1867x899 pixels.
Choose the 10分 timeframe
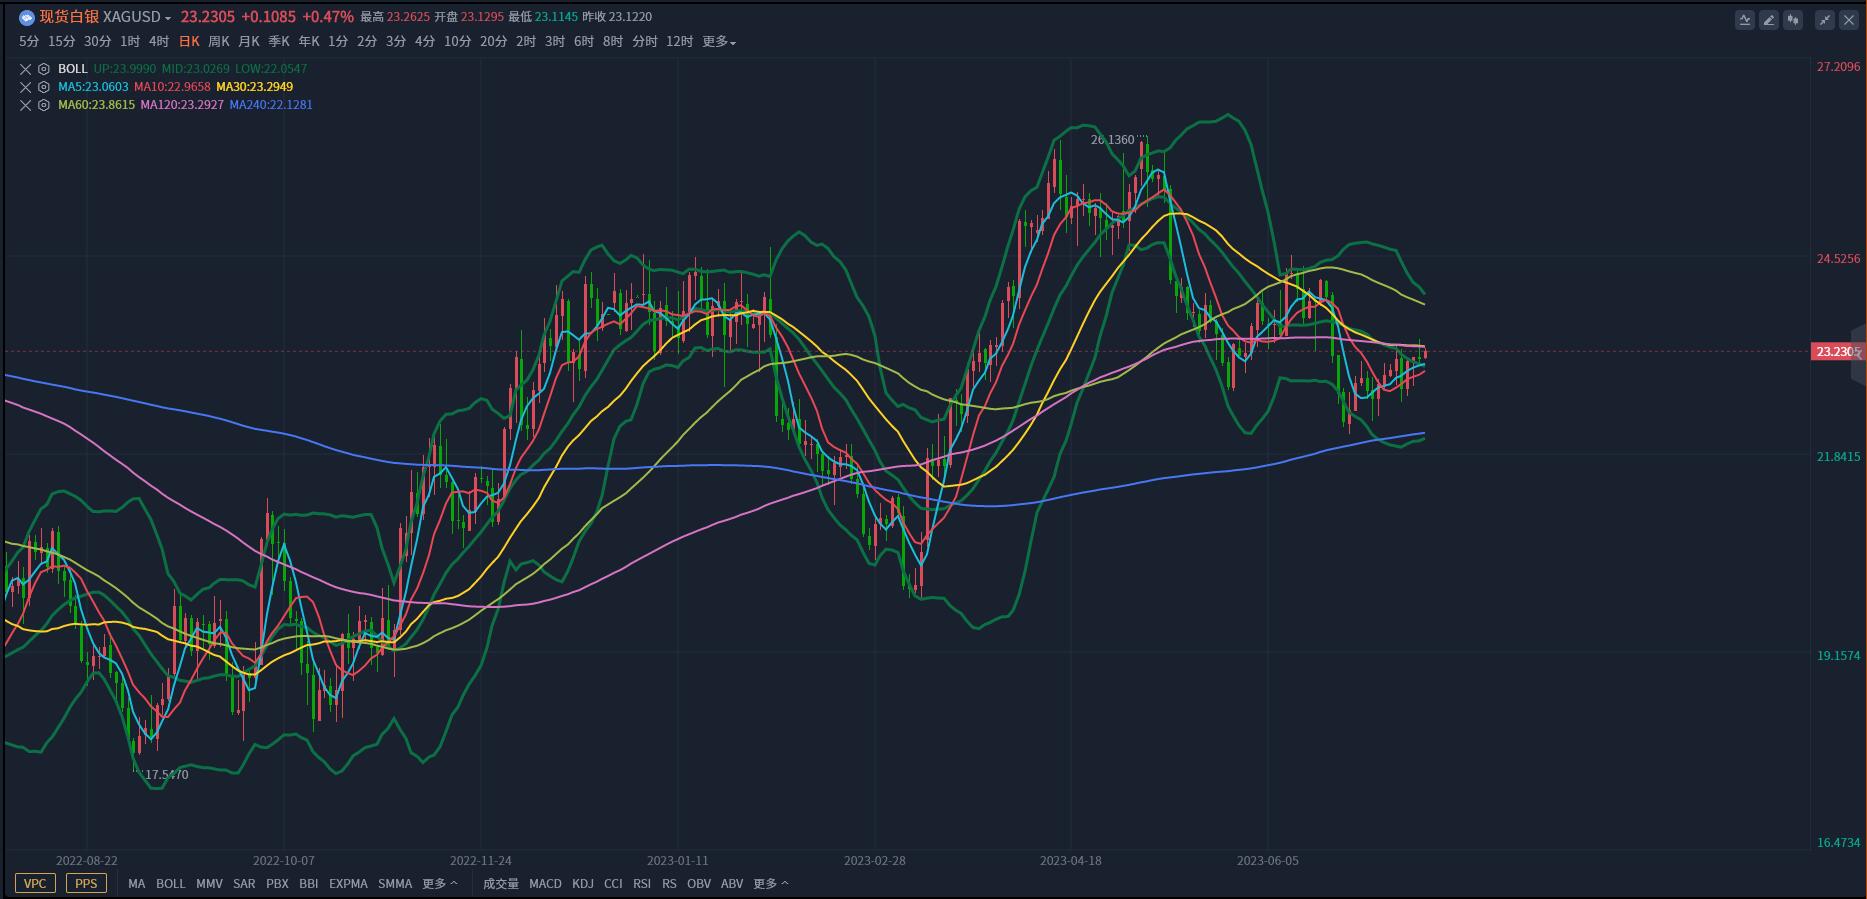click(458, 42)
